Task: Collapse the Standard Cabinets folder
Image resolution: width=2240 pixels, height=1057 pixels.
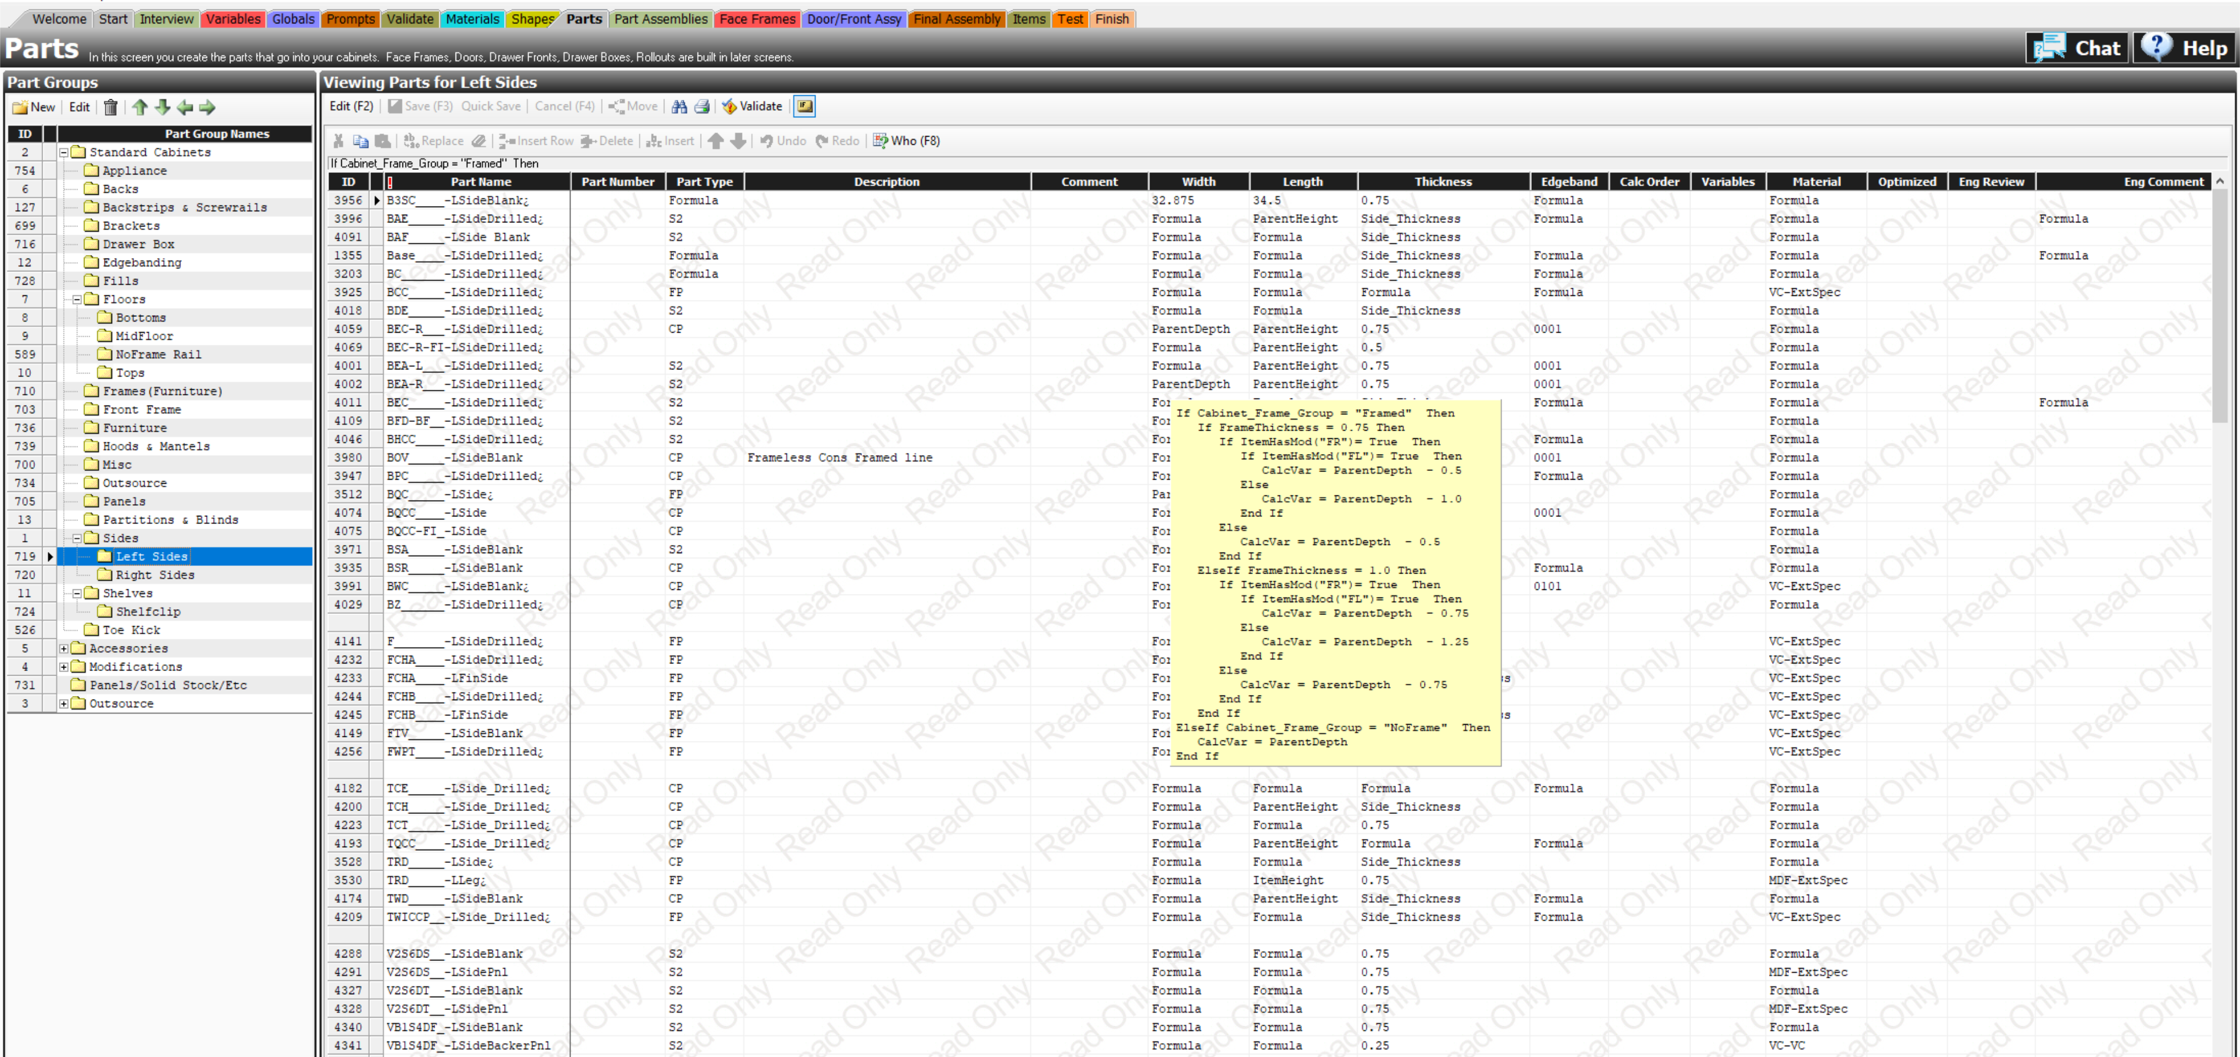Action: pos(63,152)
